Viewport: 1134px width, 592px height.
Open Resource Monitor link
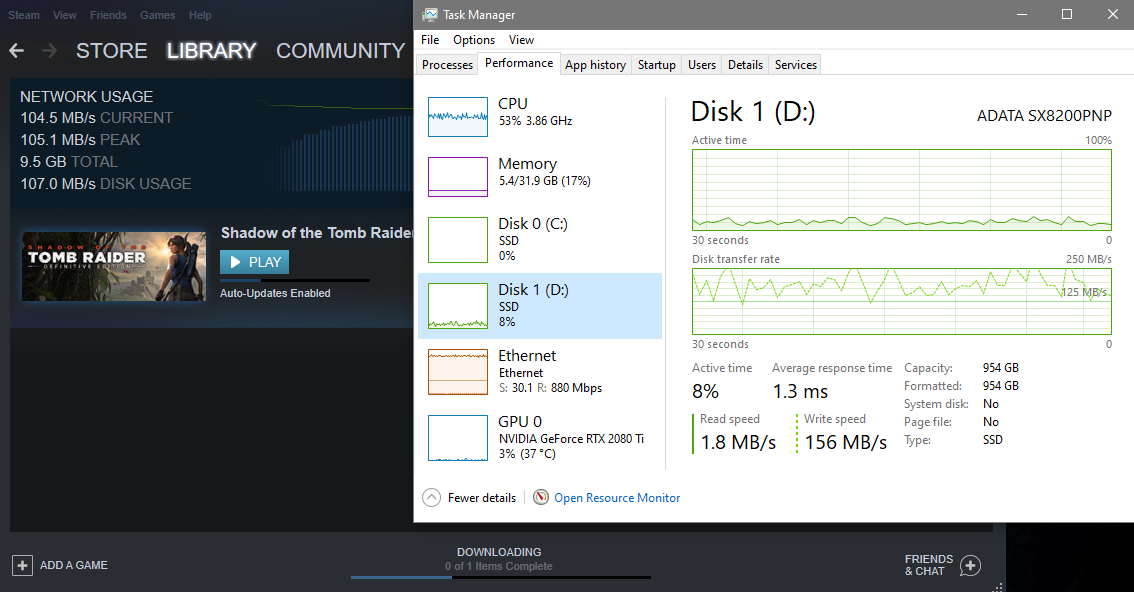pos(617,497)
